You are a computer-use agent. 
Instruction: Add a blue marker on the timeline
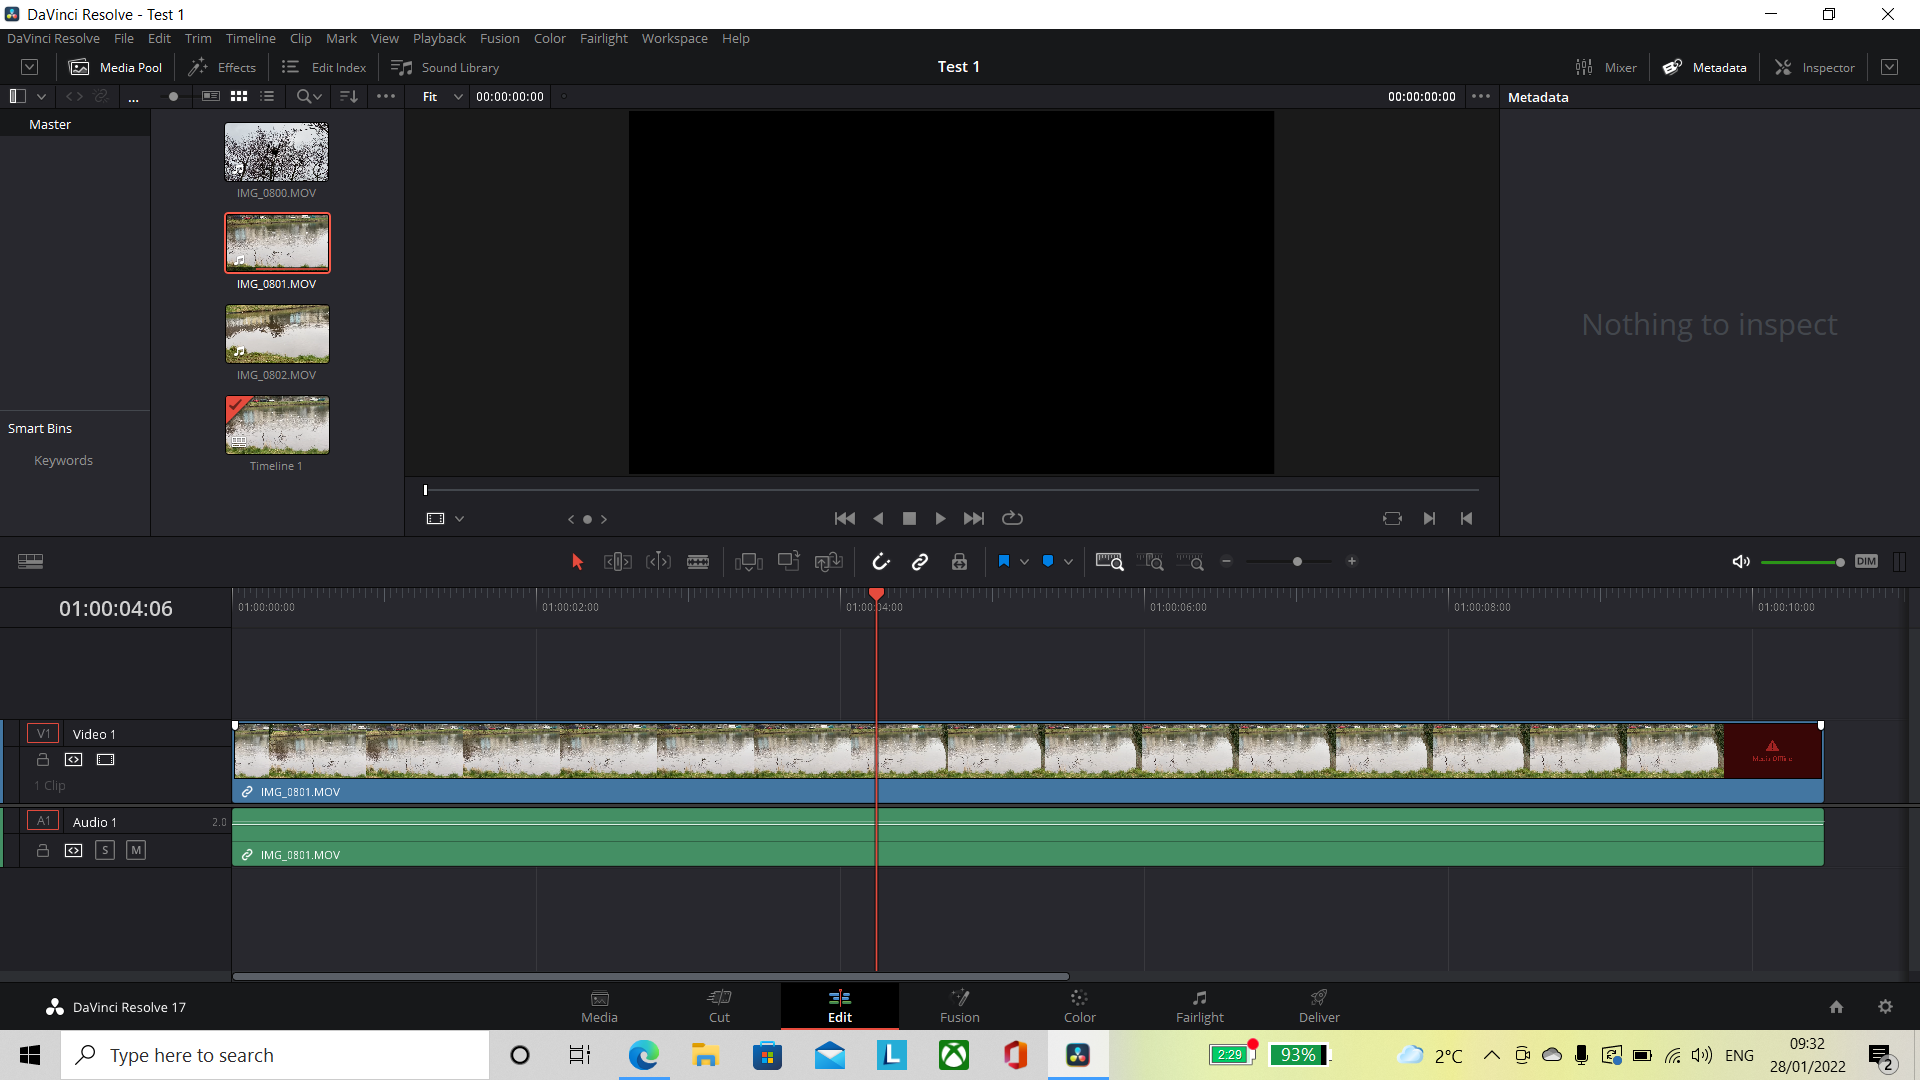1048,562
